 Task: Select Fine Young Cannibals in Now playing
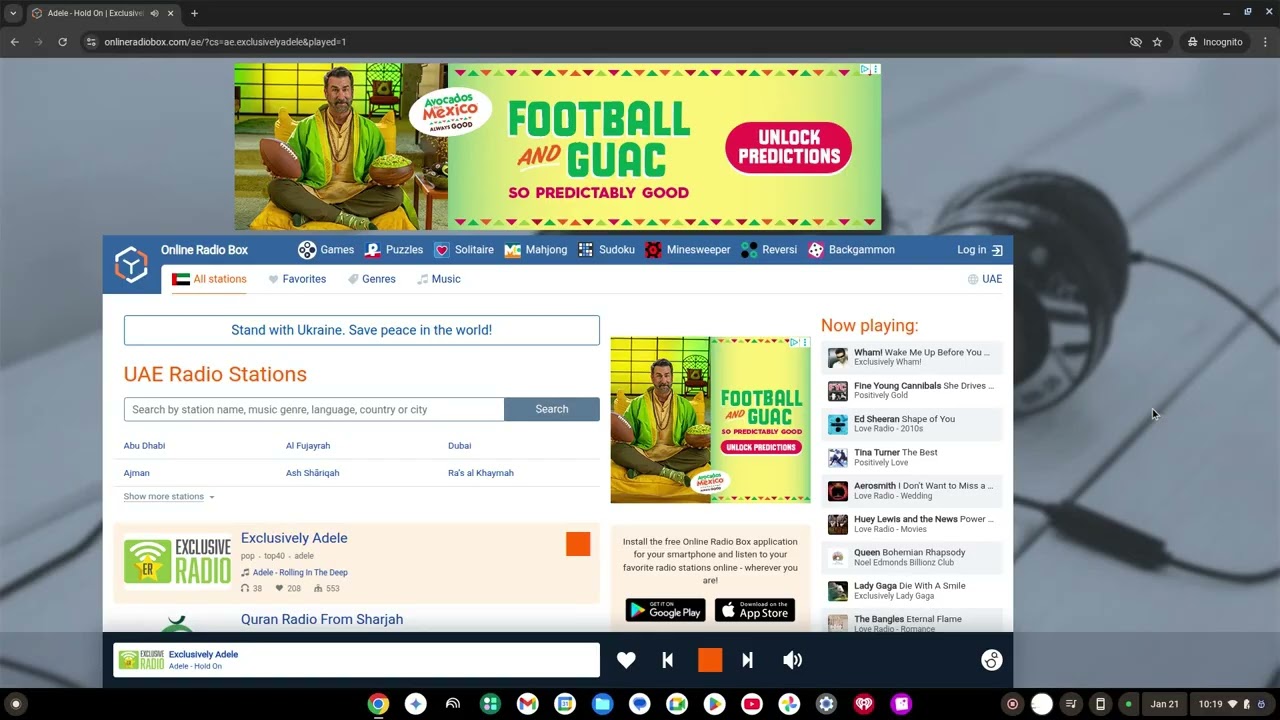[911, 390]
